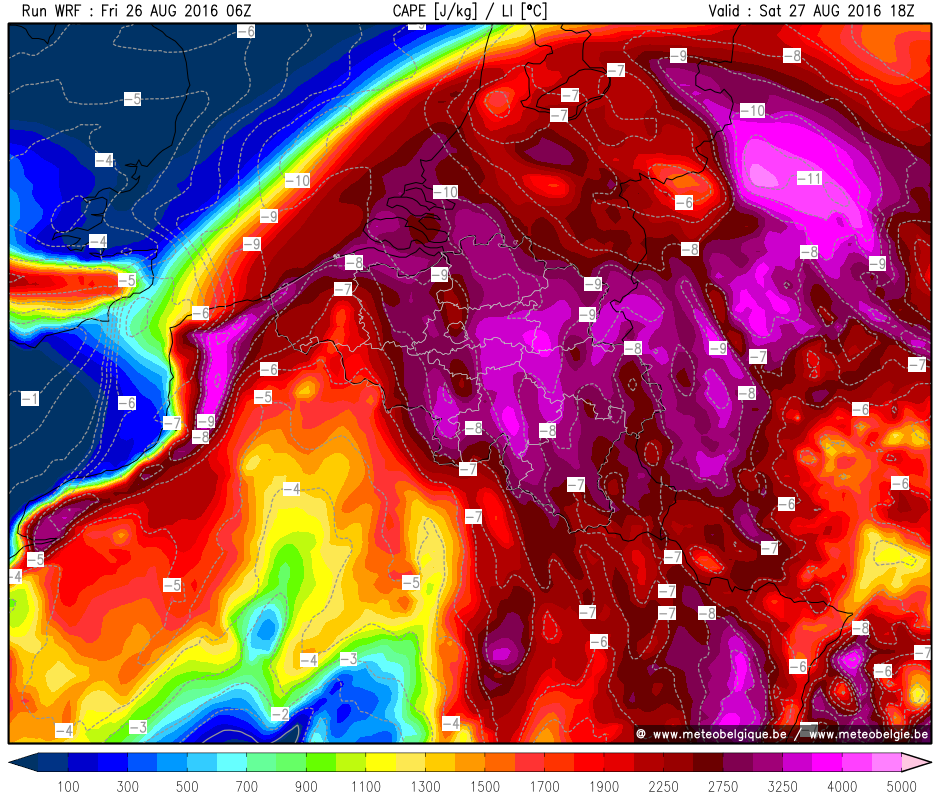This screenshot has height=800, width=940.
Task: Click the 3250 label on the color scale
Action: 782,786
